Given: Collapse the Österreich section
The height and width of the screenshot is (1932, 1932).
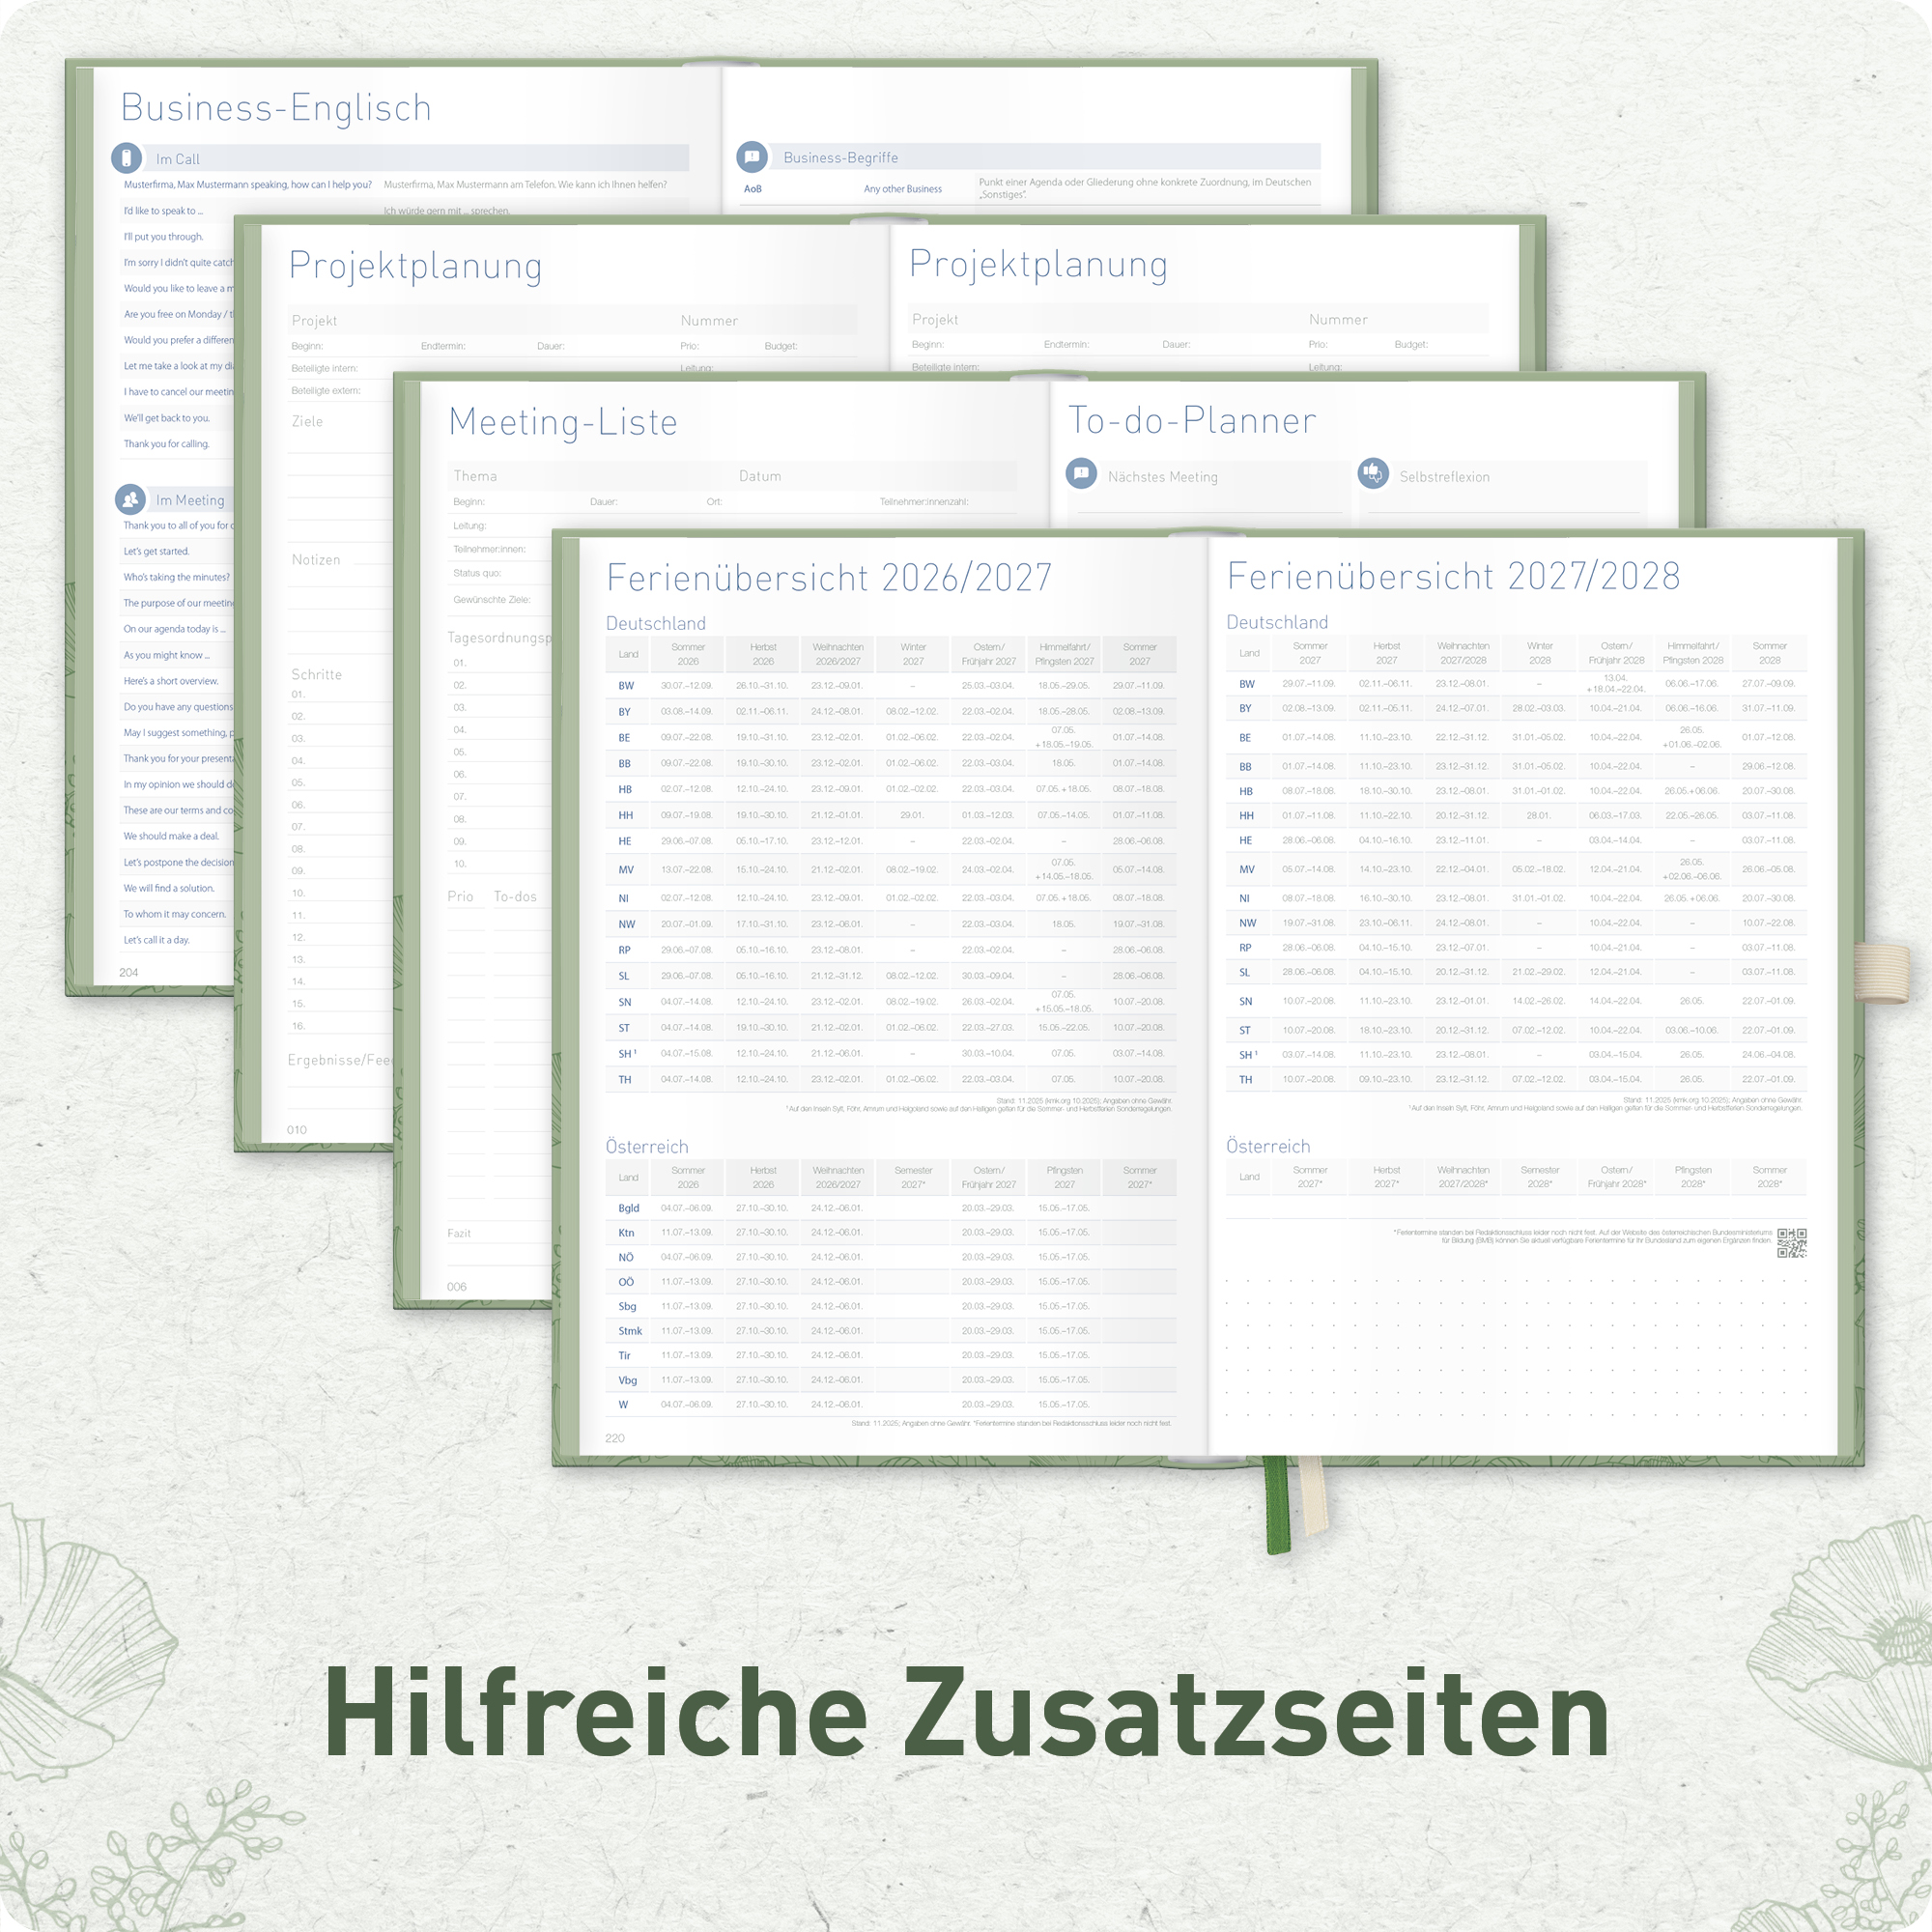Looking at the screenshot, I should tap(648, 1147).
